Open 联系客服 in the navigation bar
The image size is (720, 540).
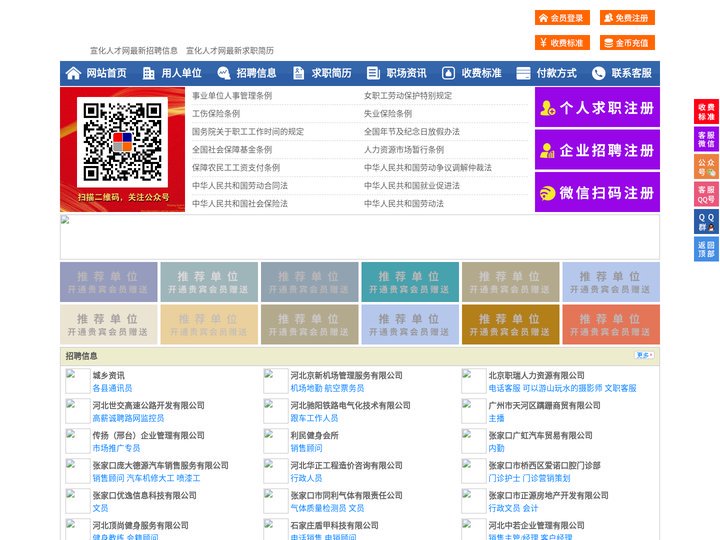click(631, 73)
